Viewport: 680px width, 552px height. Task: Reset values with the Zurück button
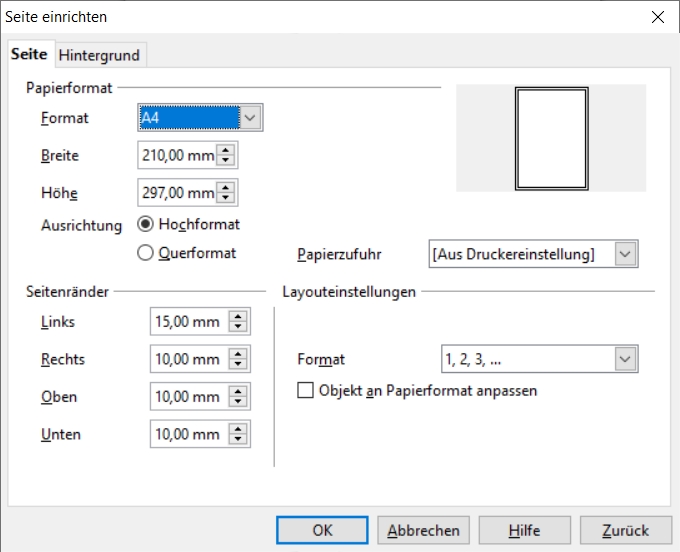[x=625, y=530]
